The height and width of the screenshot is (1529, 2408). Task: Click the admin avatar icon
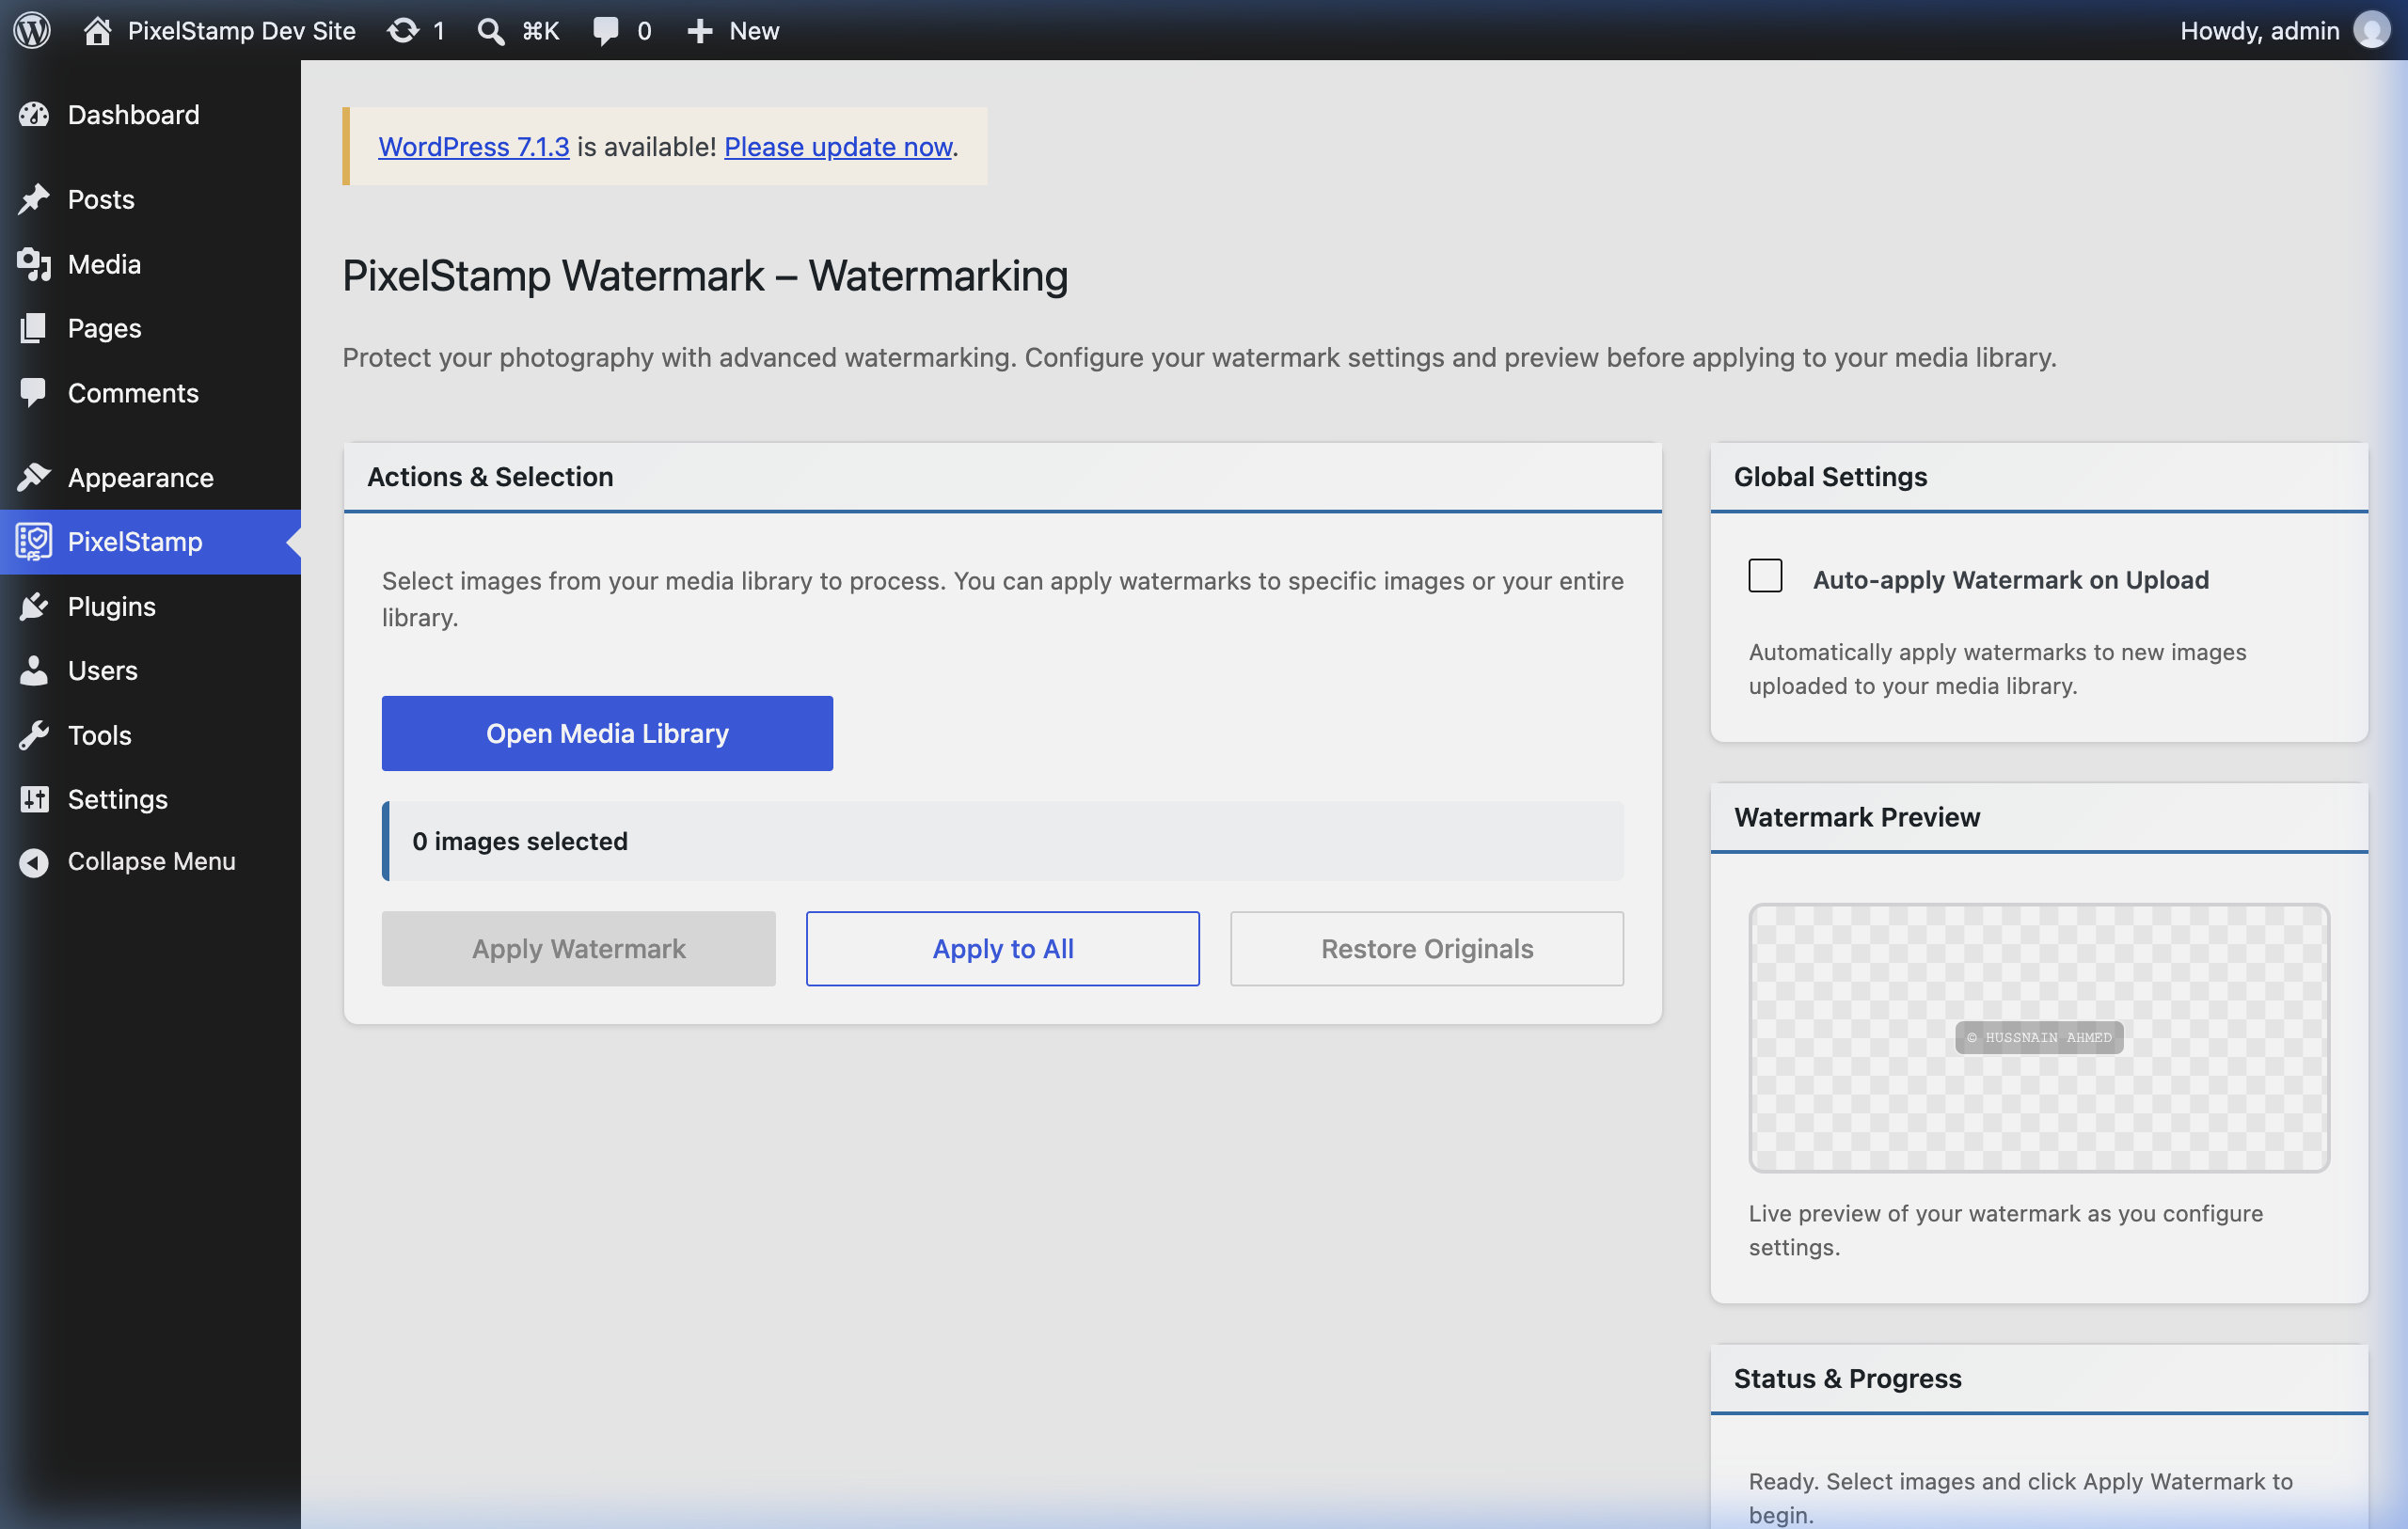2372,30
